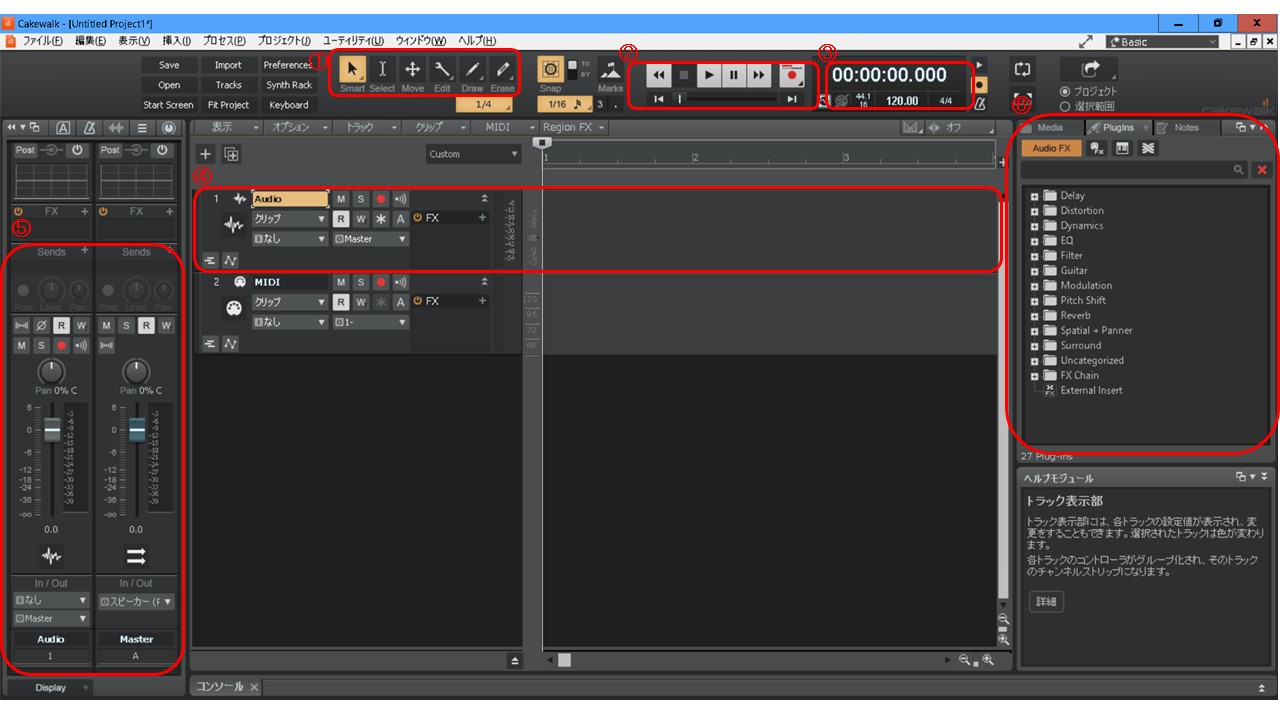The height and width of the screenshot is (720, 1280).
Task: Open the Region FX dropdown
Action: [x=574, y=127]
